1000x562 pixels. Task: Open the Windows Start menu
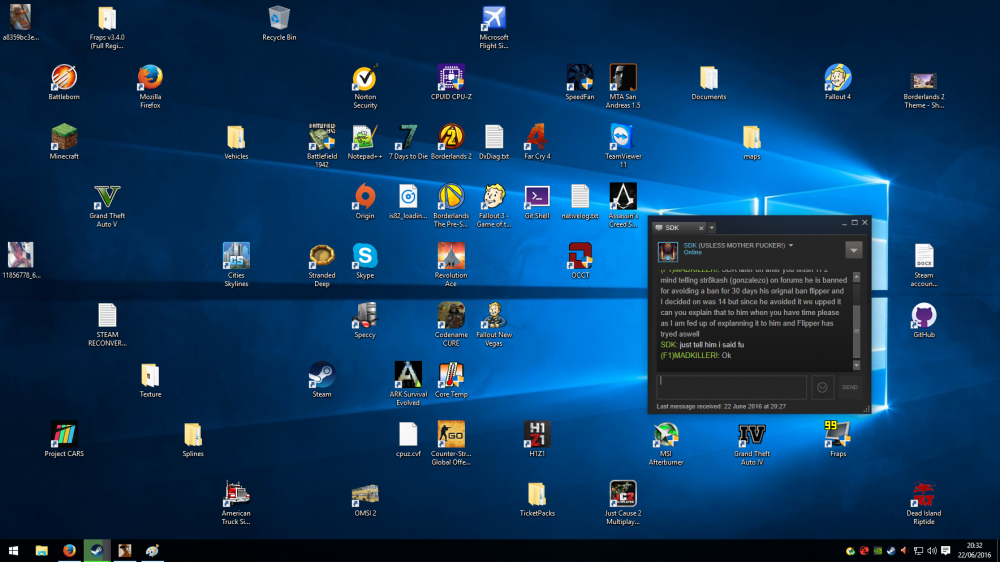[13, 551]
